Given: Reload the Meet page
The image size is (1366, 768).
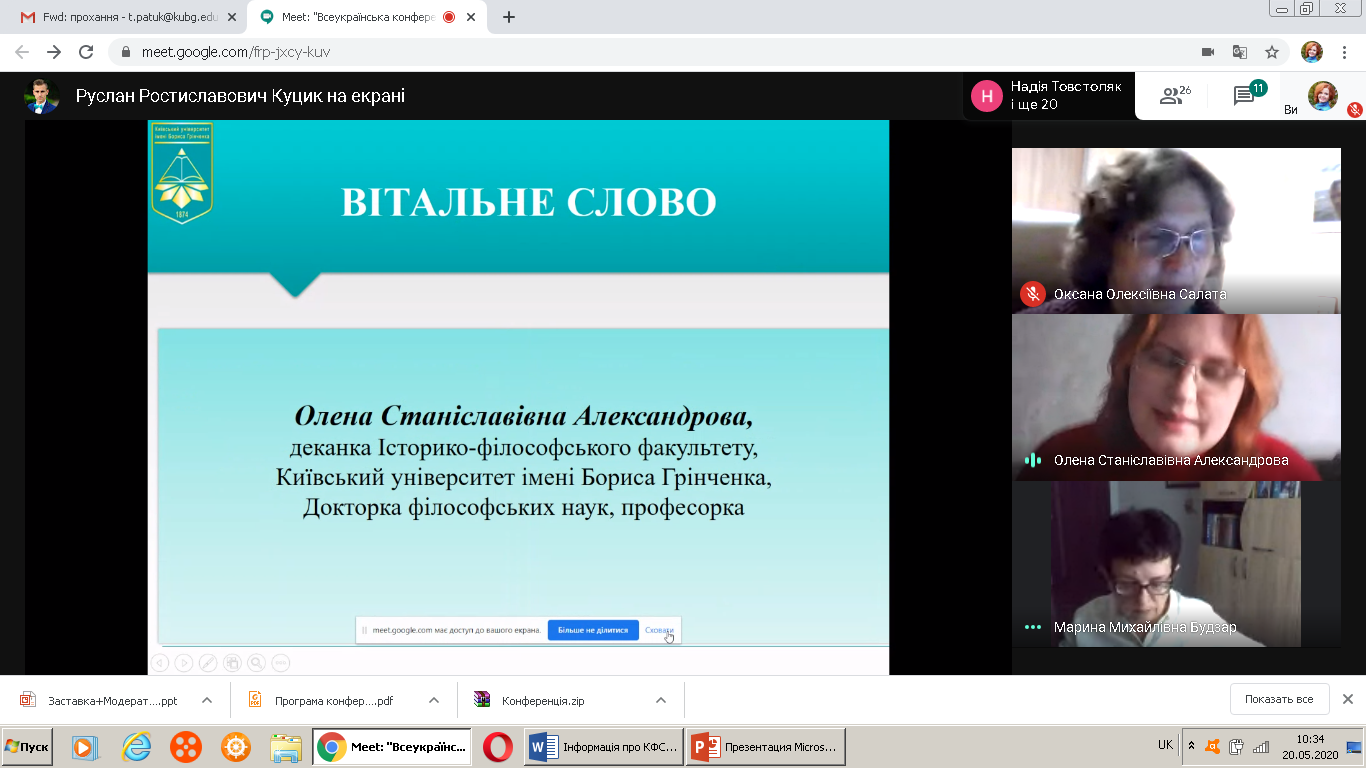Looking at the screenshot, I should coord(86,52).
